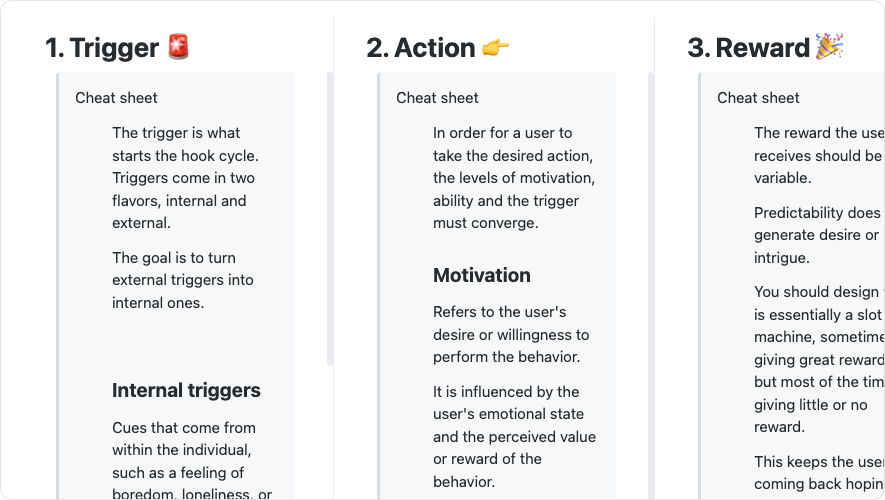Image resolution: width=885 pixels, height=500 pixels.
Task: Click the Cheat sheet label under Reward
Action: (758, 98)
